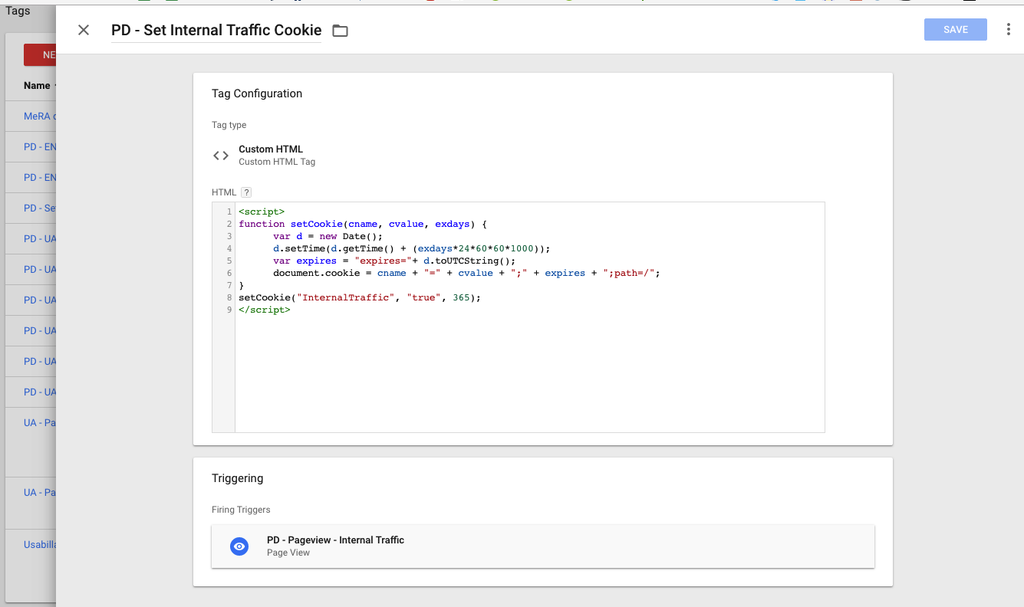The width and height of the screenshot is (1024, 607).
Task: Open the PD - Se tag in background list
Action: (39, 208)
